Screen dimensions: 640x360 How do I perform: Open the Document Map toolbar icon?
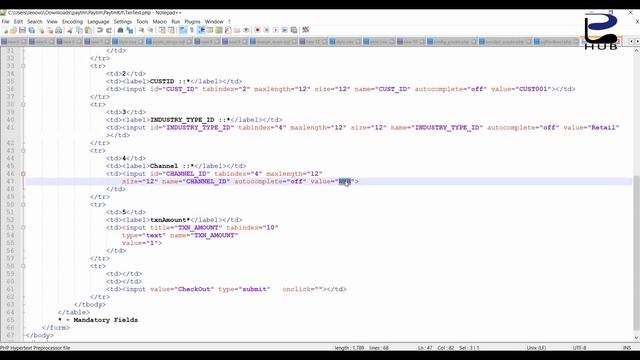(219, 30)
